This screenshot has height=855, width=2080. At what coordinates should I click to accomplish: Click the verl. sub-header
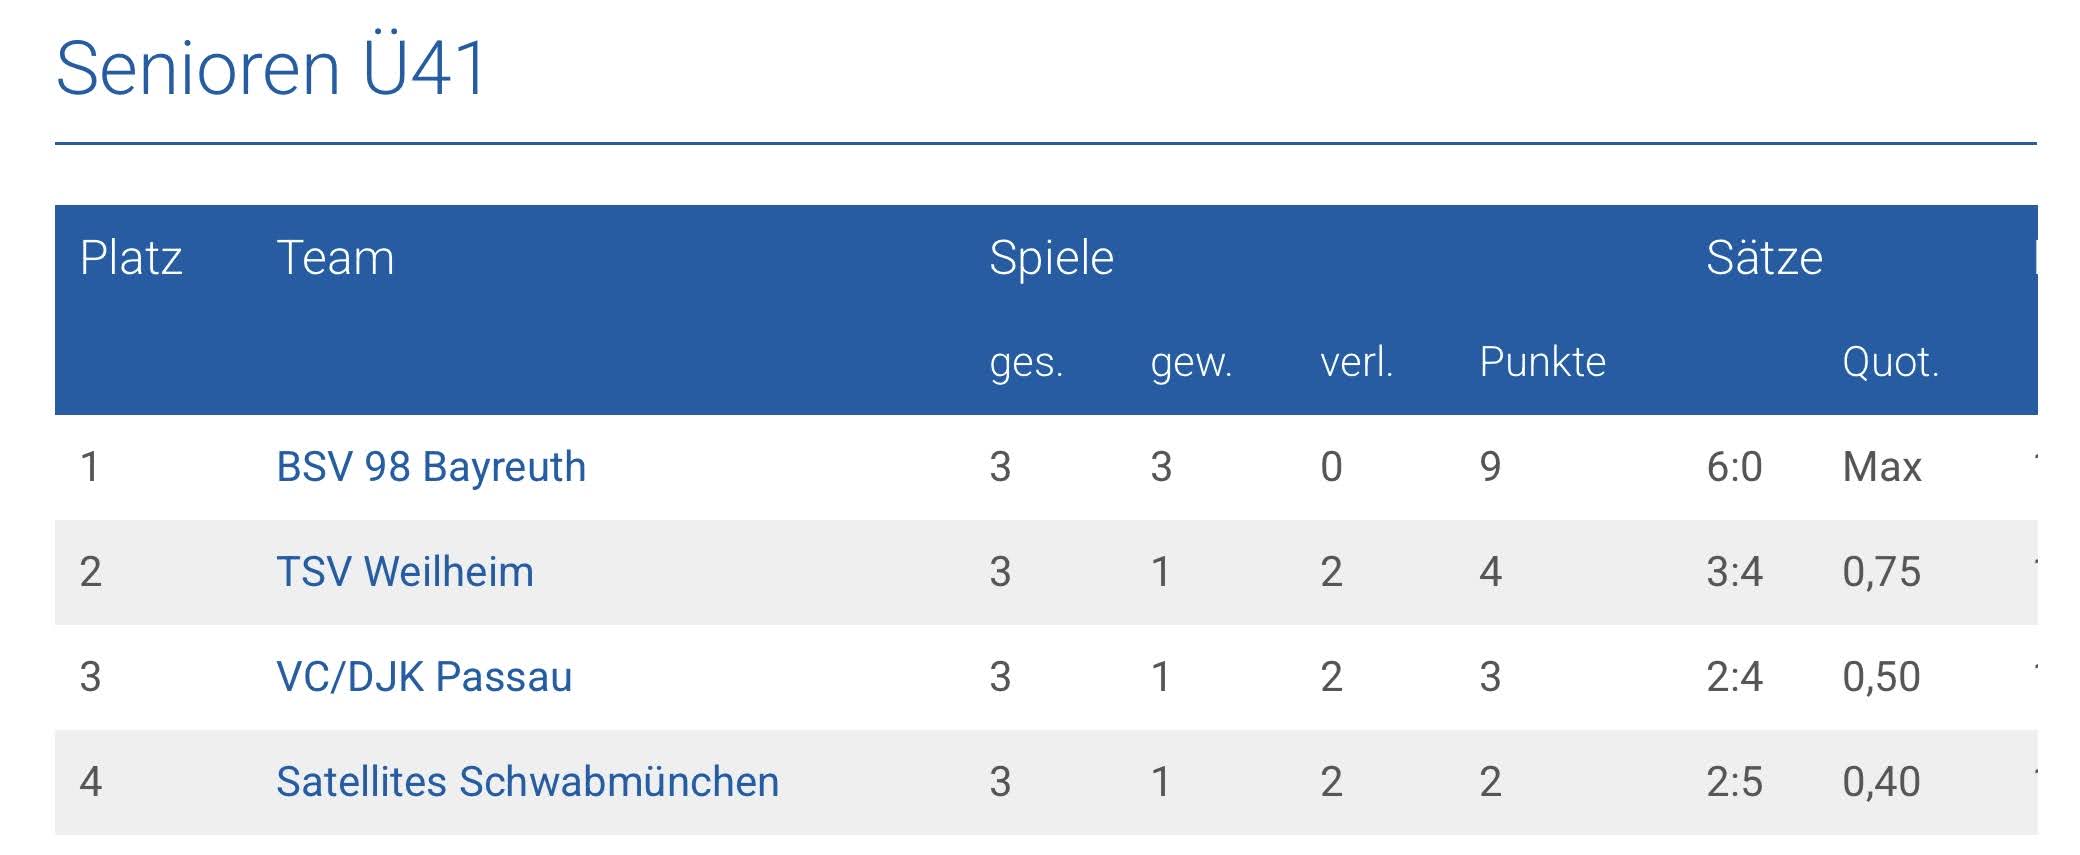(x=1356, y=362)
